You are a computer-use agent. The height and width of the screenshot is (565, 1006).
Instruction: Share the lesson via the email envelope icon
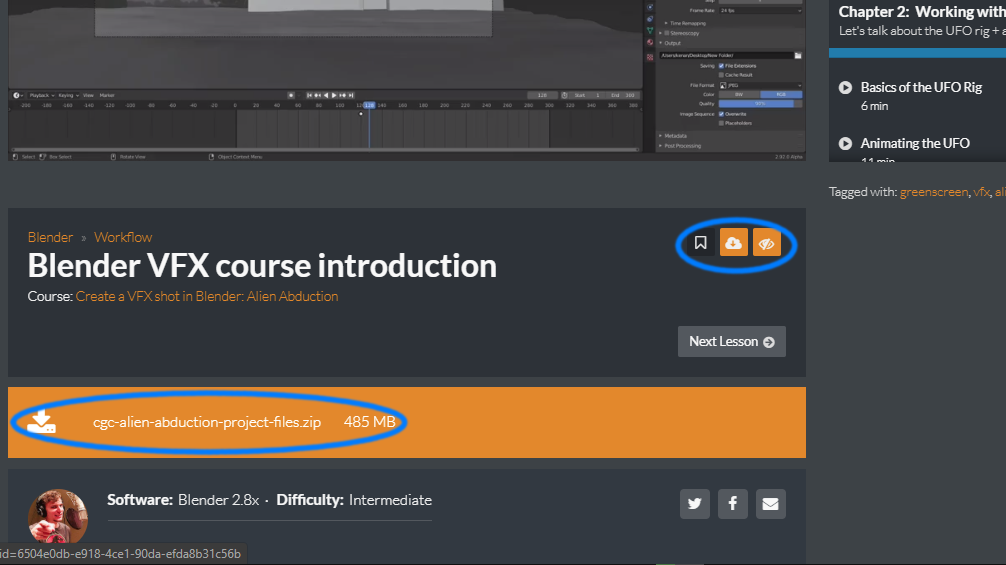tap(771, 503)
